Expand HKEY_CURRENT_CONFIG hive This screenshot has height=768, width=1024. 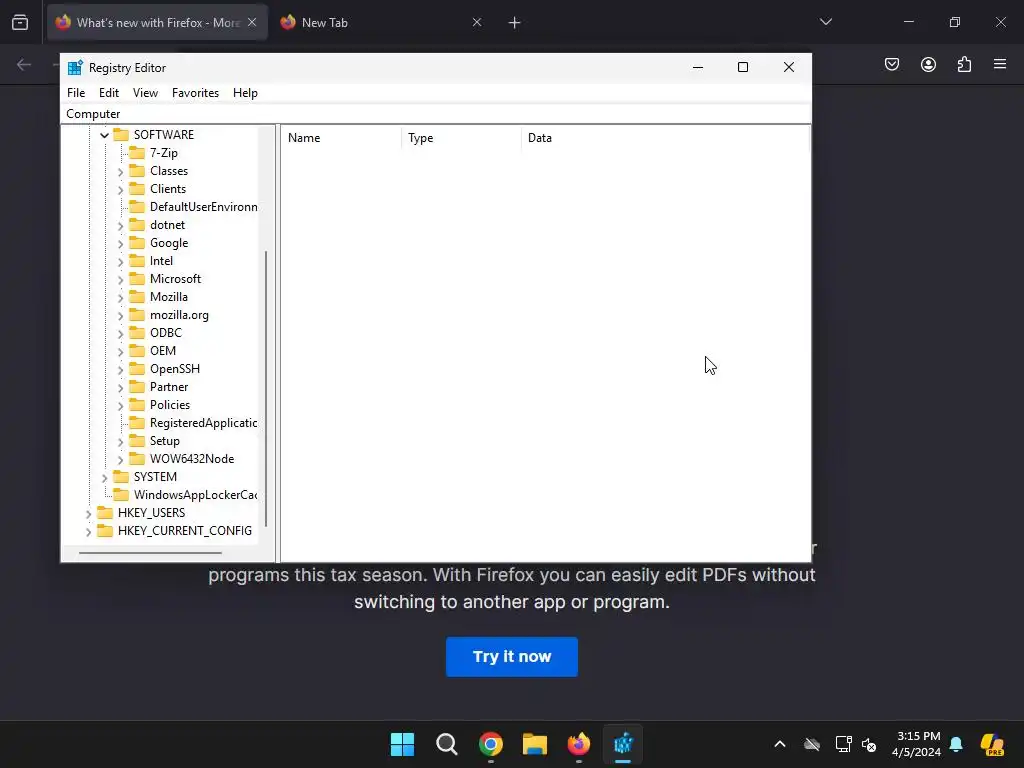click(x=88, y=532)
